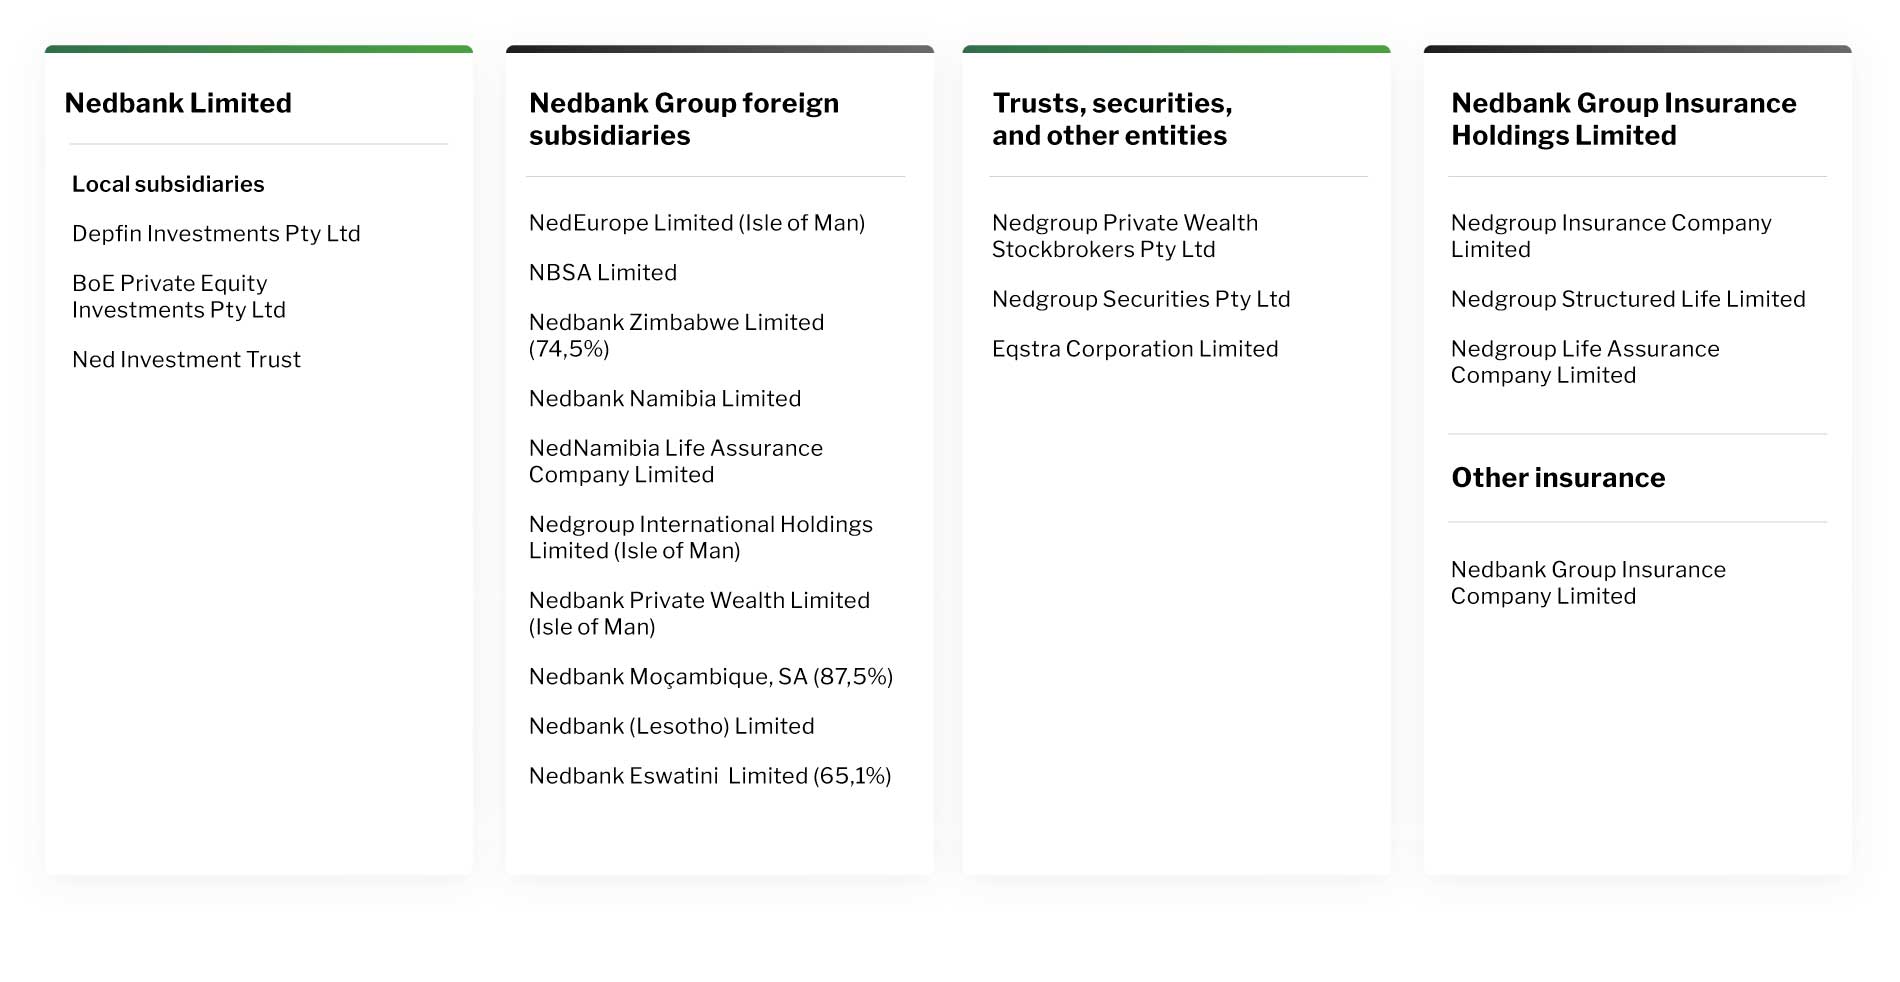Open NedNamibia Life Assurance Company Limited
The height and width of the screenshot is (982, 1900).
coord(676,462)
